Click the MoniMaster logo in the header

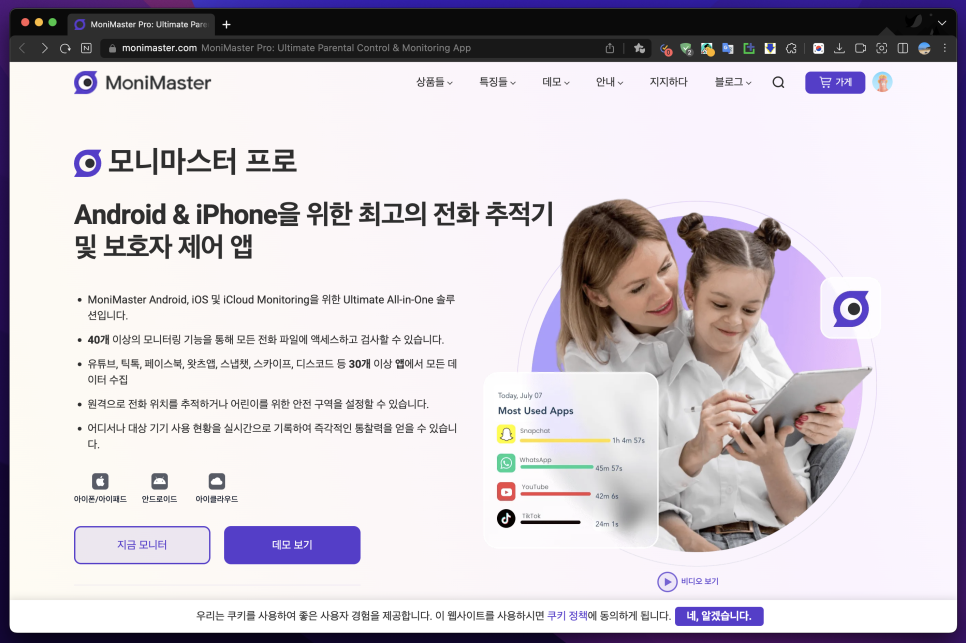click(142, 83)
